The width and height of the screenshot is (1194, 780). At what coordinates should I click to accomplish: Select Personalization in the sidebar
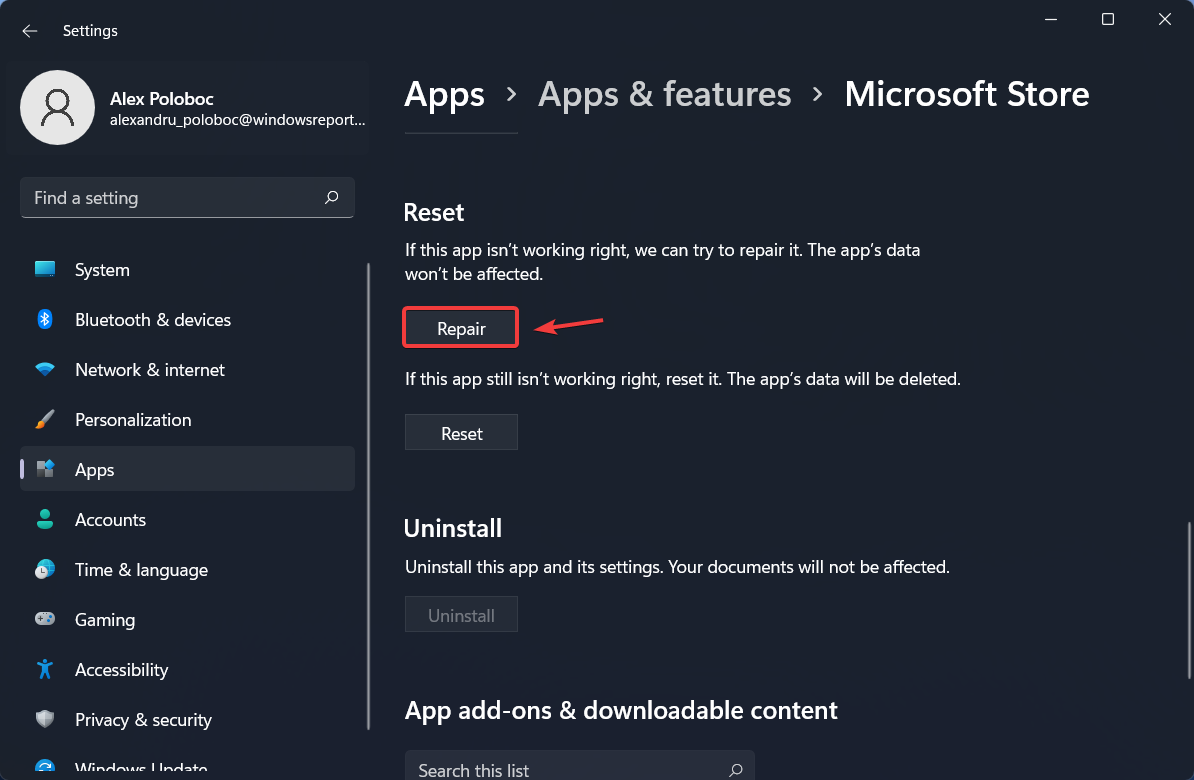187,420
